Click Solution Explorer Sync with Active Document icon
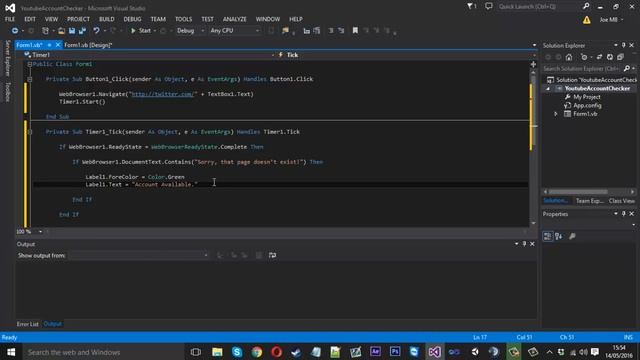640x360 pixels. click(x=599, y=57)
